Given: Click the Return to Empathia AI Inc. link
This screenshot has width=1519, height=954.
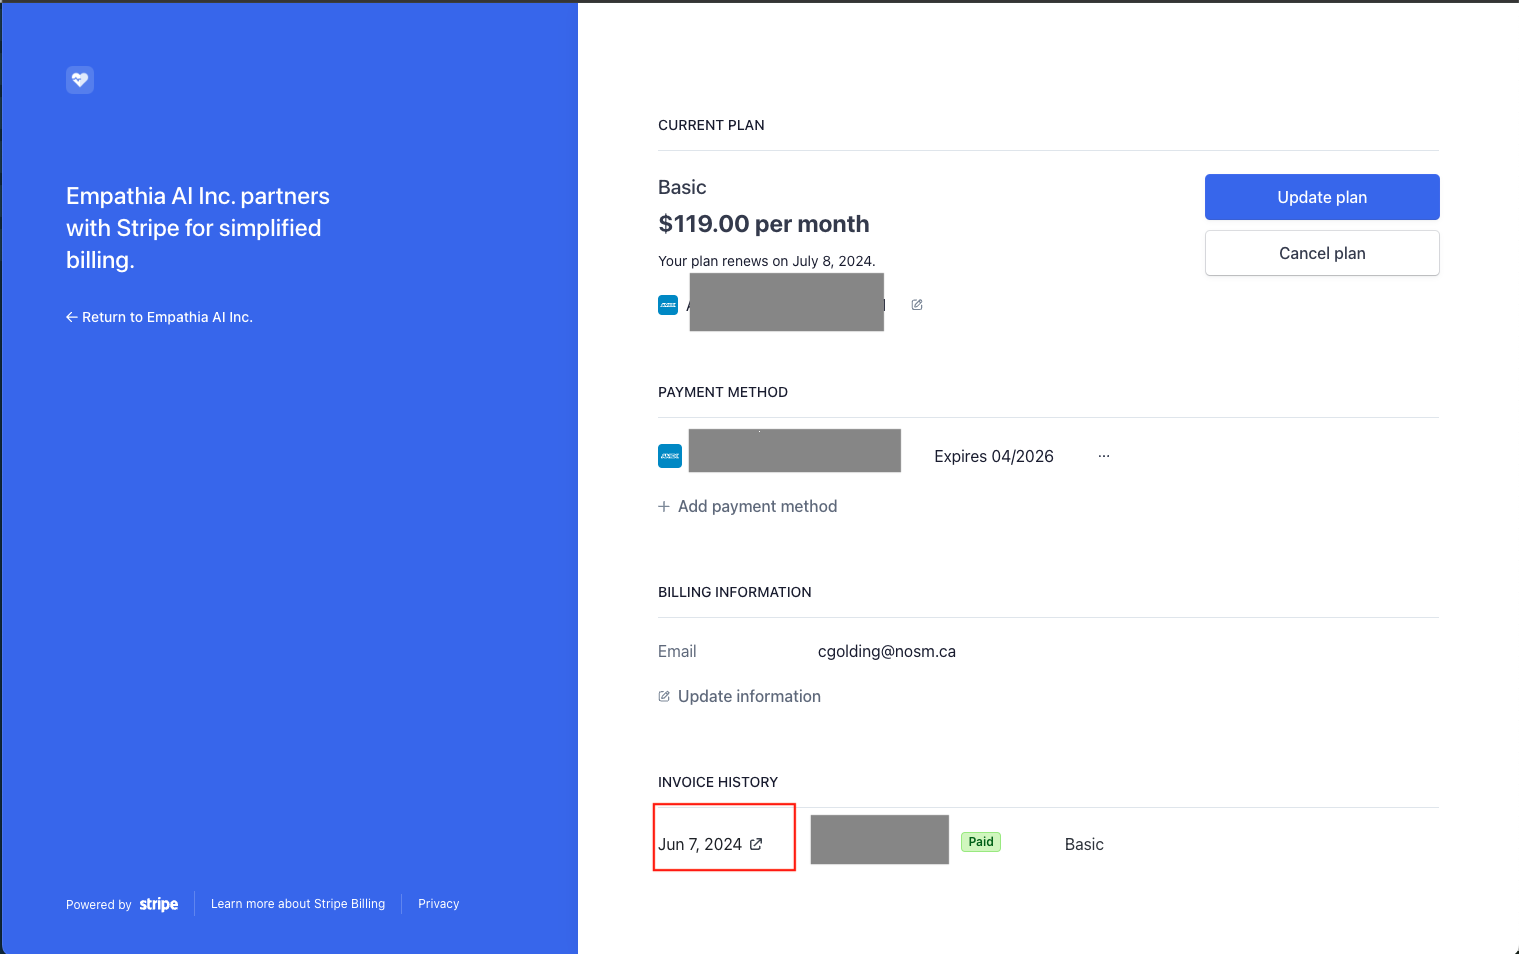Looking at the screenshot, I should 159,317.
